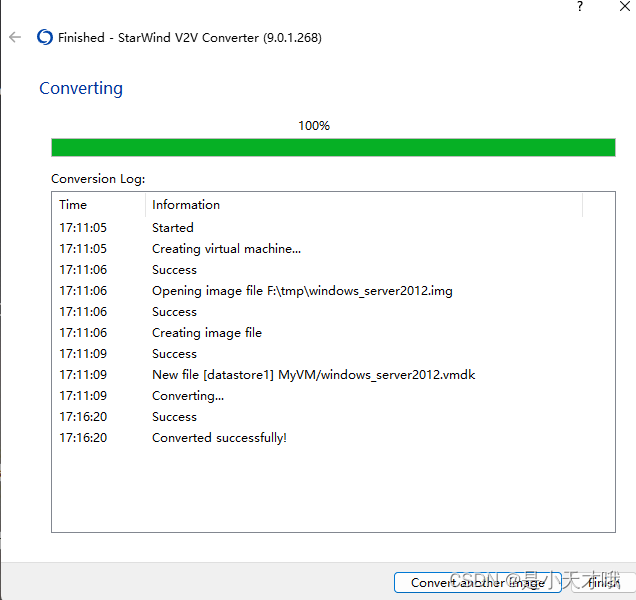Click the 100% progress label
636x600 pixels.
coord(314,126)
